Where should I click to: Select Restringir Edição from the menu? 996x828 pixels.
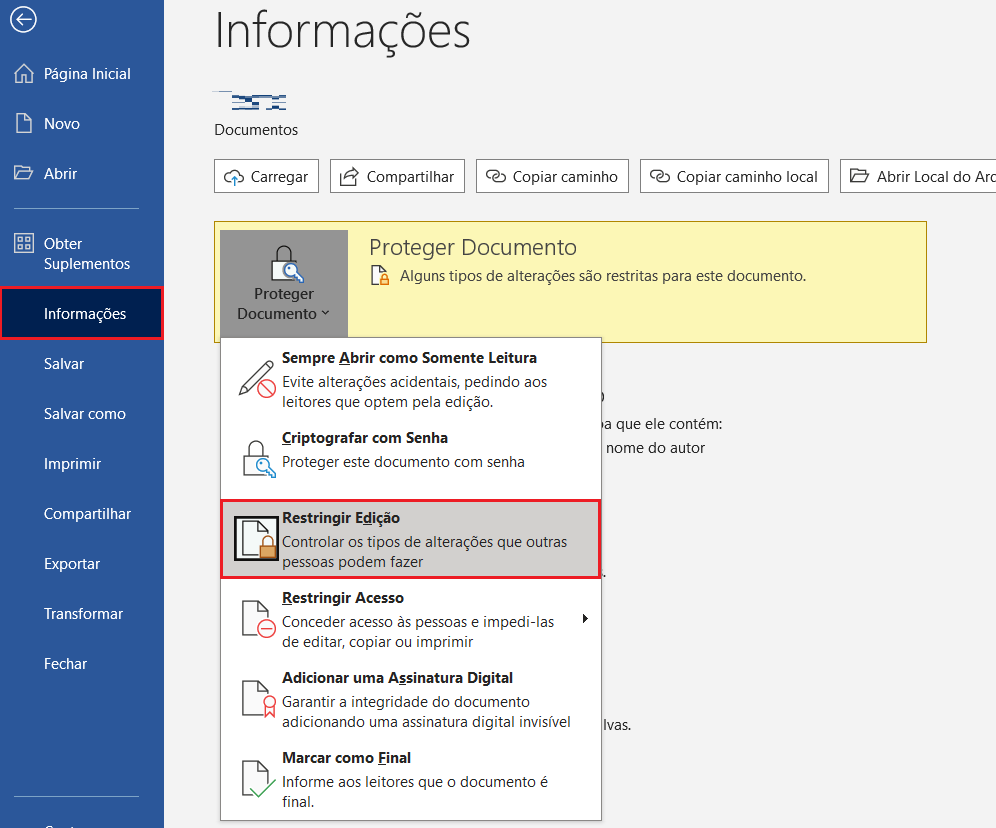tap(410, 539)
